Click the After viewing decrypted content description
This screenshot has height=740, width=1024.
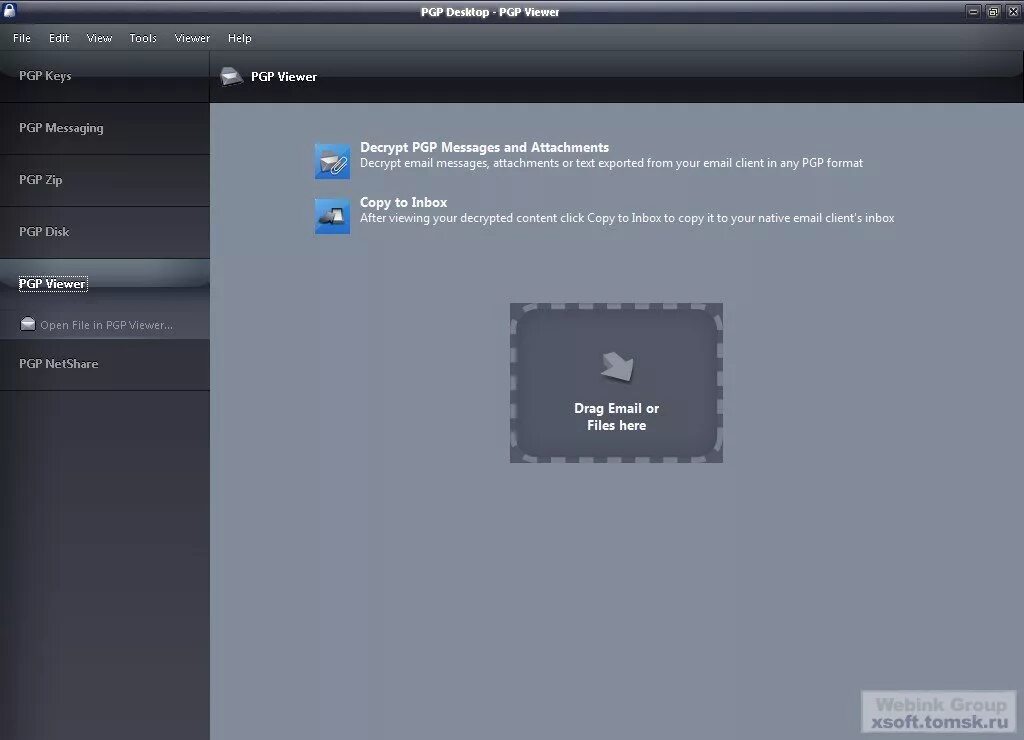pos(627,217)
